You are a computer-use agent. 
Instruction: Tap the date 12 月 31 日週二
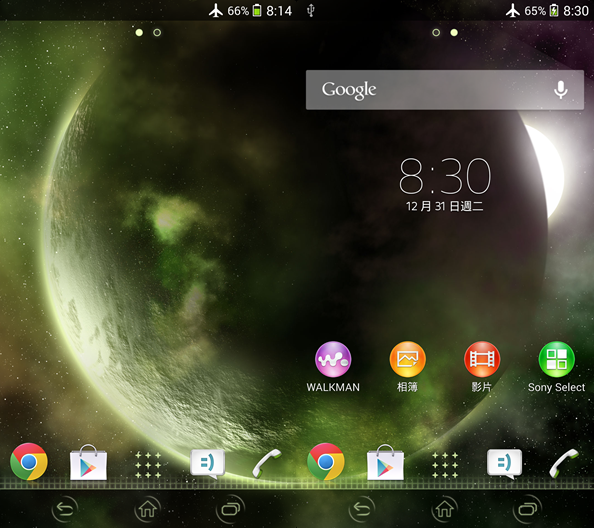tap(444, 206)
